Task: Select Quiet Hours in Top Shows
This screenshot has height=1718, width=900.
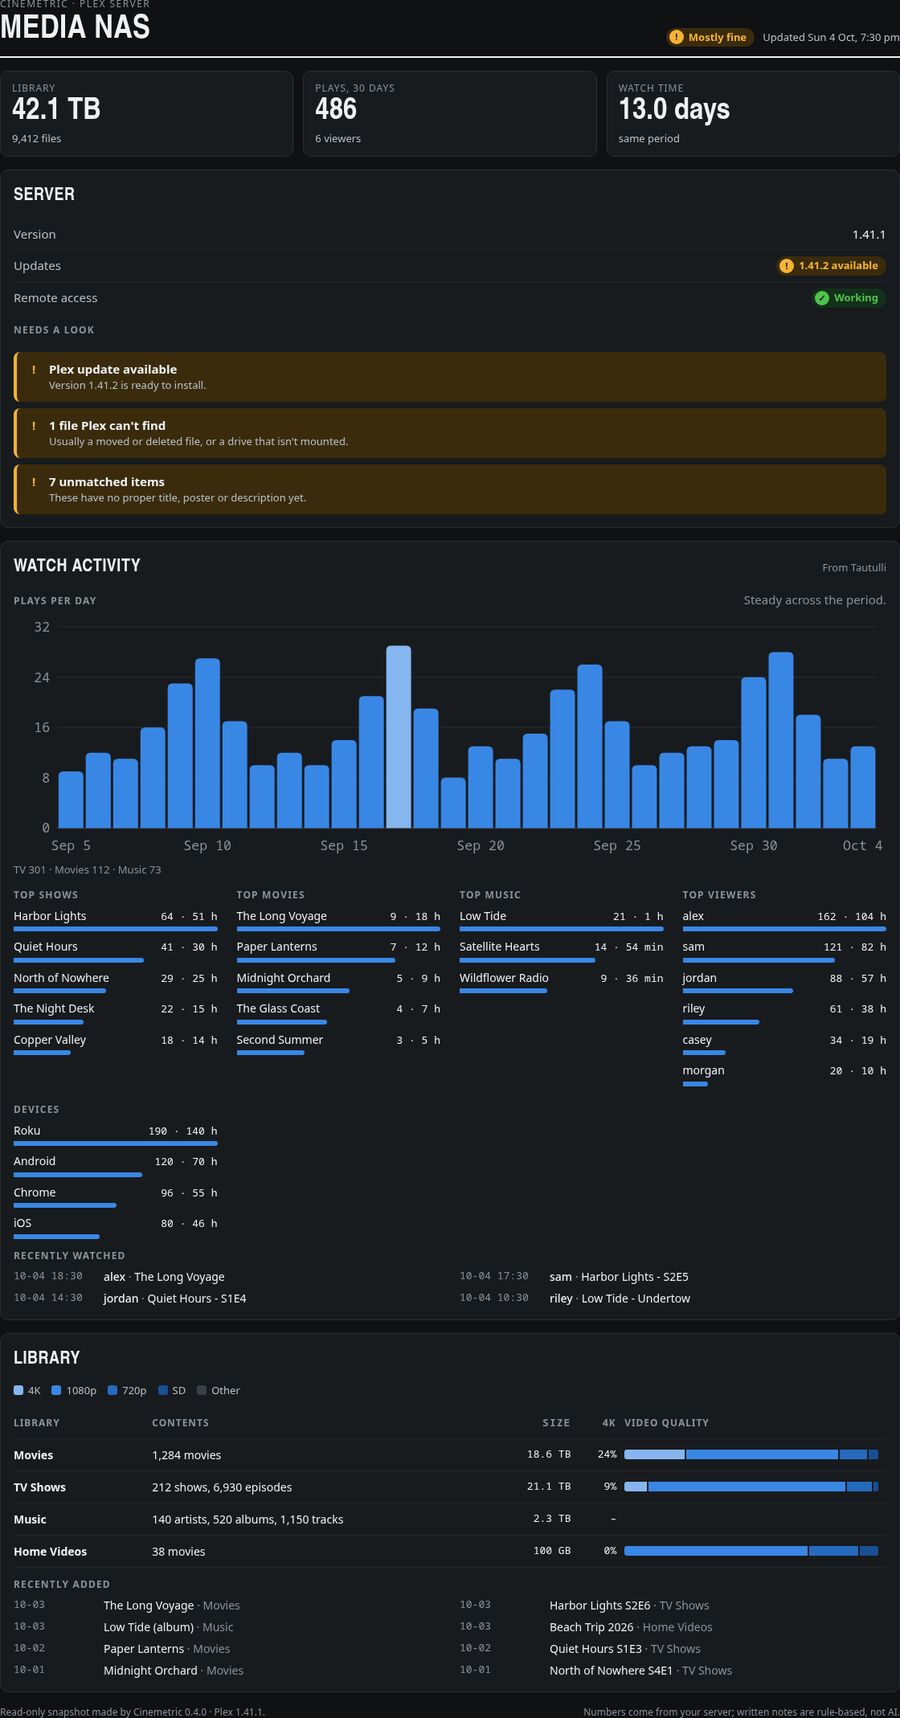Action: point(45,947)
